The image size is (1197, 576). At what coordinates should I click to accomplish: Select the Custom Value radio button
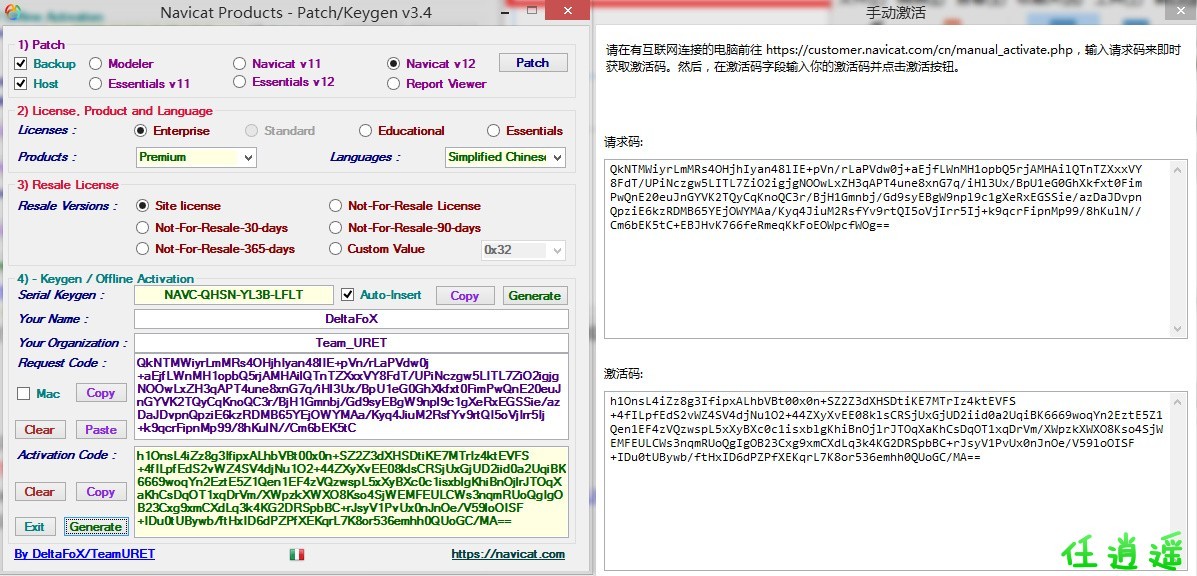point(335,249)
